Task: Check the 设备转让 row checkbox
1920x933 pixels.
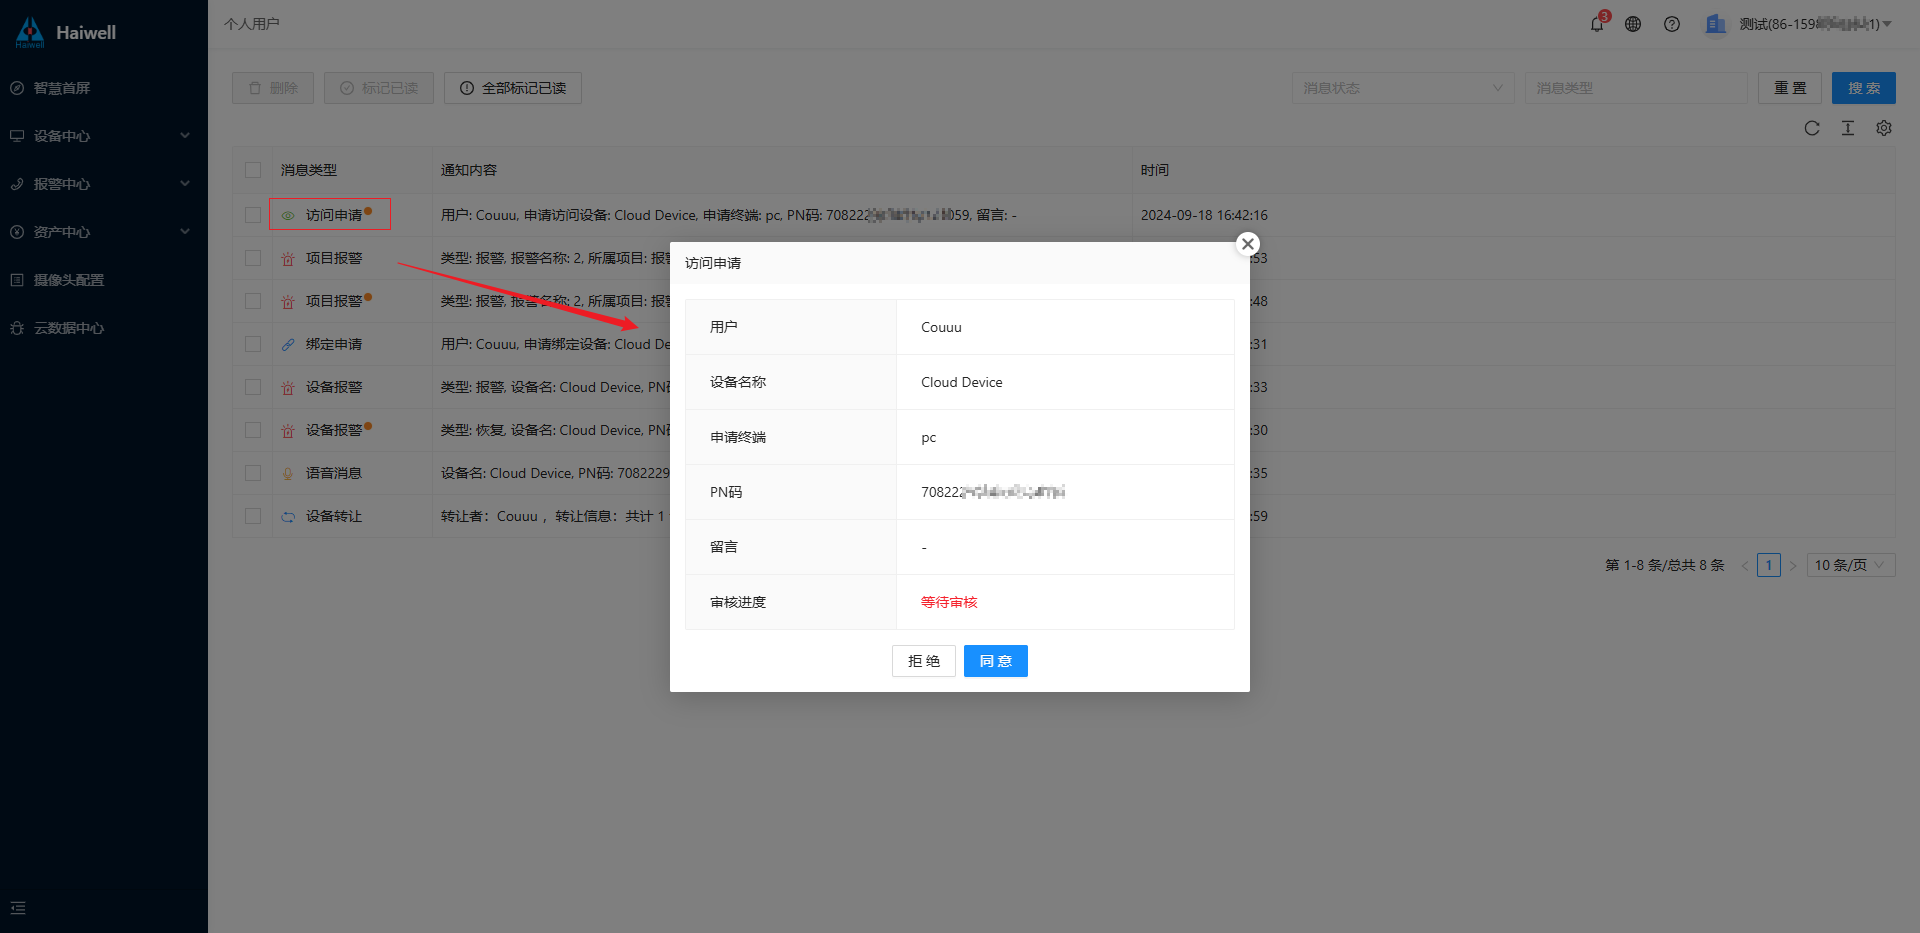Action: click(x=253, y=516)
